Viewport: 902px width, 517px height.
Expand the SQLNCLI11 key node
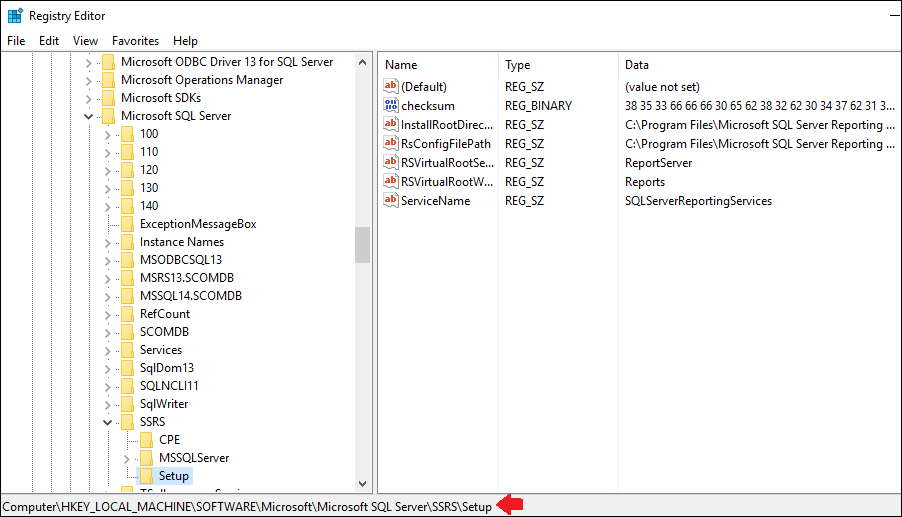point(108,387)
